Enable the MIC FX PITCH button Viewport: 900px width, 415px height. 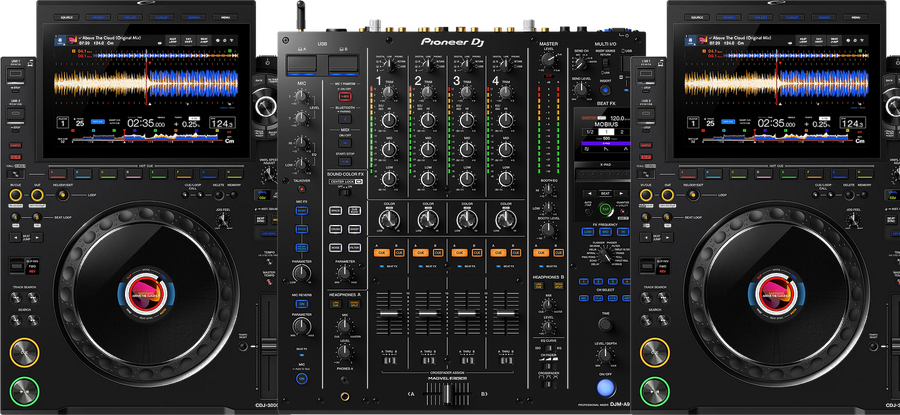tap(301, 229)
